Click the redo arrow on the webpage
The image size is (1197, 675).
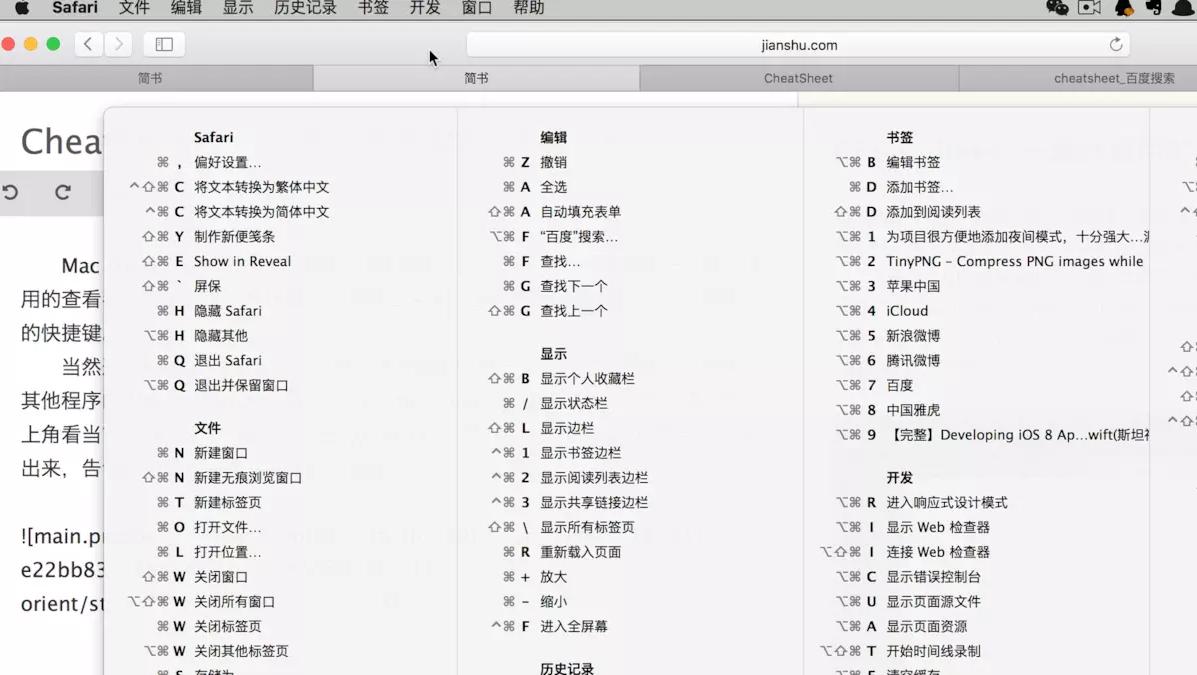point(63,192)
